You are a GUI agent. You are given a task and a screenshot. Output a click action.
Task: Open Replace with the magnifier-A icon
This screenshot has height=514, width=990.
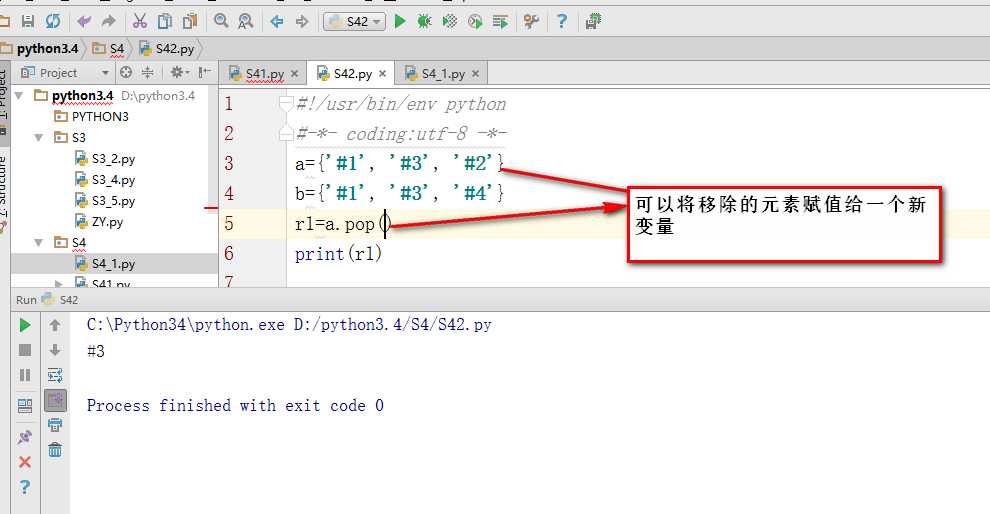click(246, 21)
